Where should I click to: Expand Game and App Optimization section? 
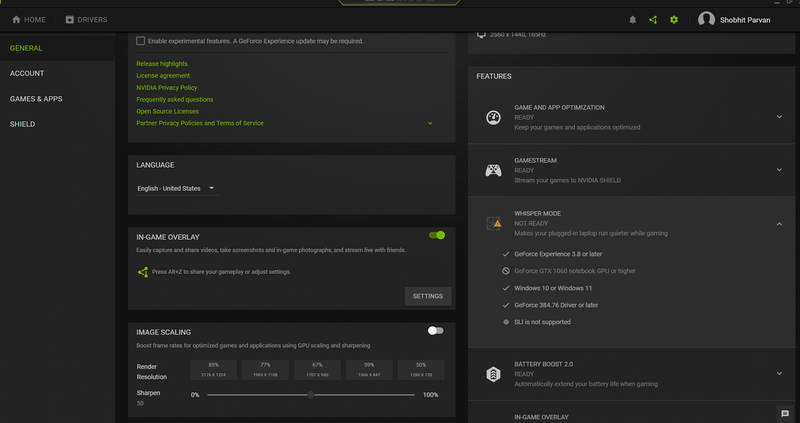pos(779,117)
